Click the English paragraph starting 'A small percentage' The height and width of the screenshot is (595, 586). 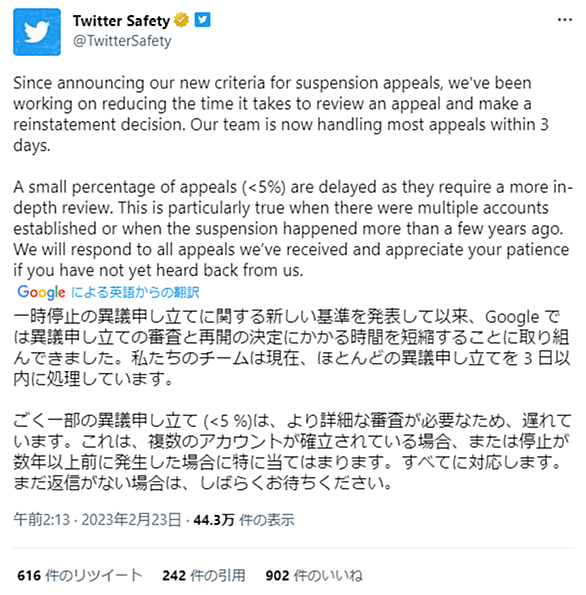(293, 229)
